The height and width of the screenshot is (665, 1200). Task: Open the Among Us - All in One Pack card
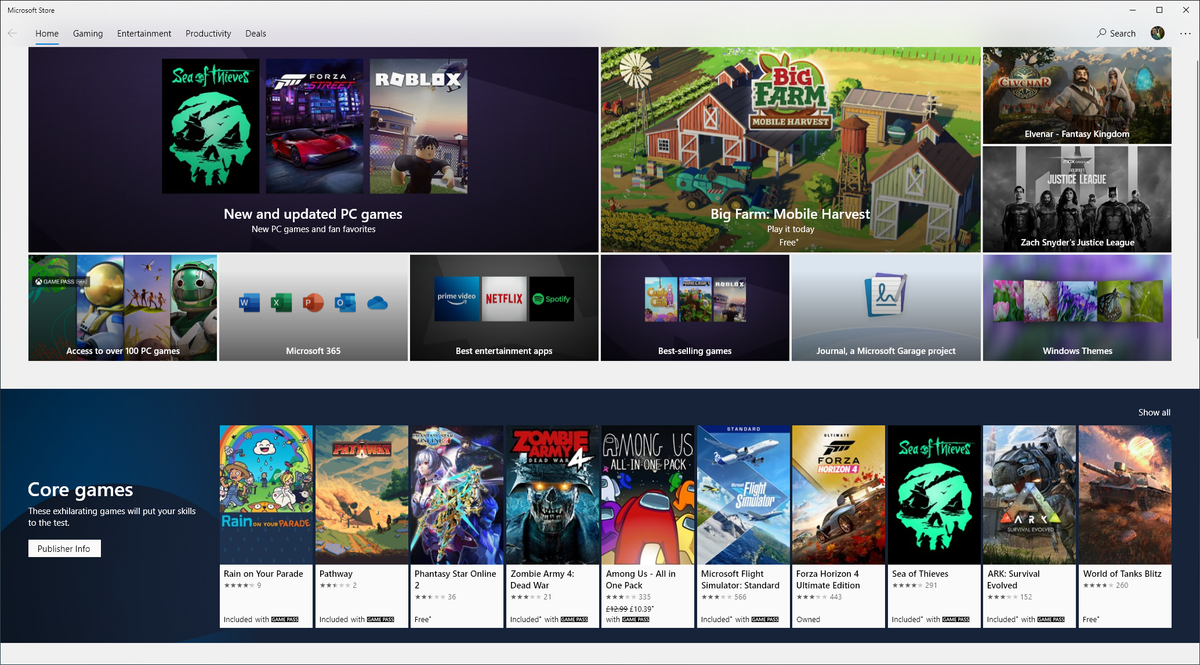(x=647, y=494)
